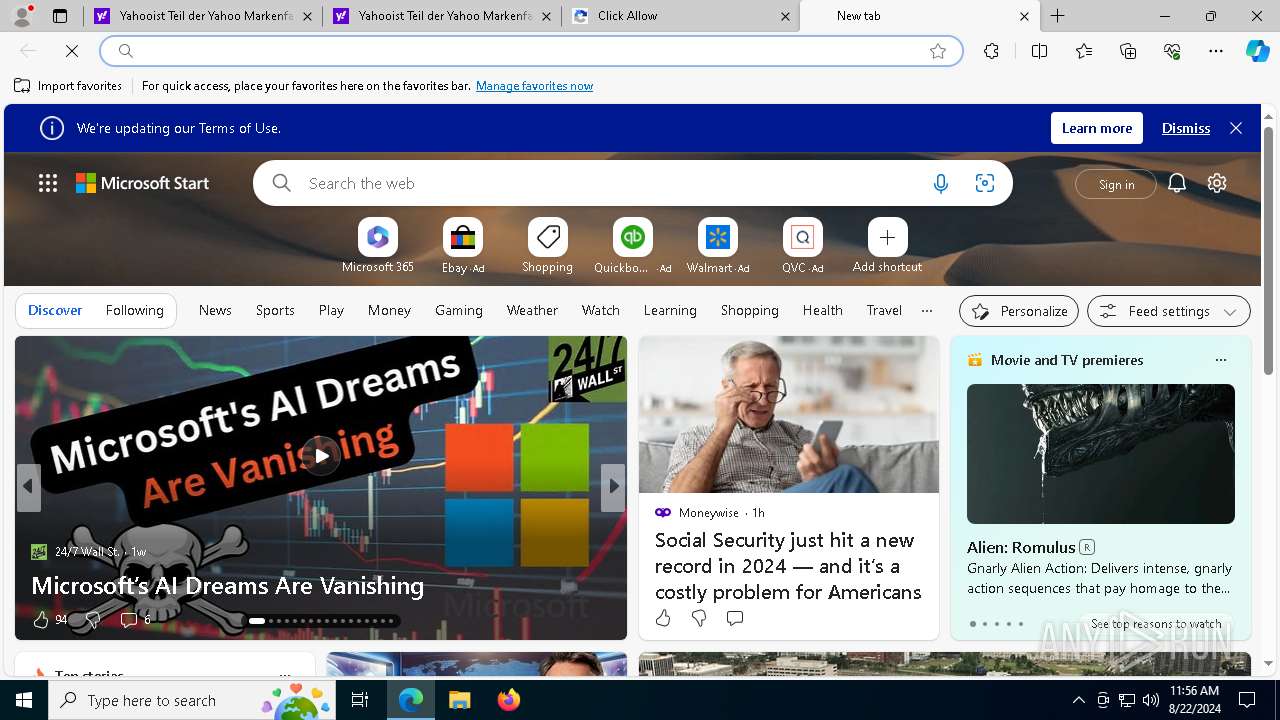Go to next carousel story arrow
1280x720 pixels.
613,487
